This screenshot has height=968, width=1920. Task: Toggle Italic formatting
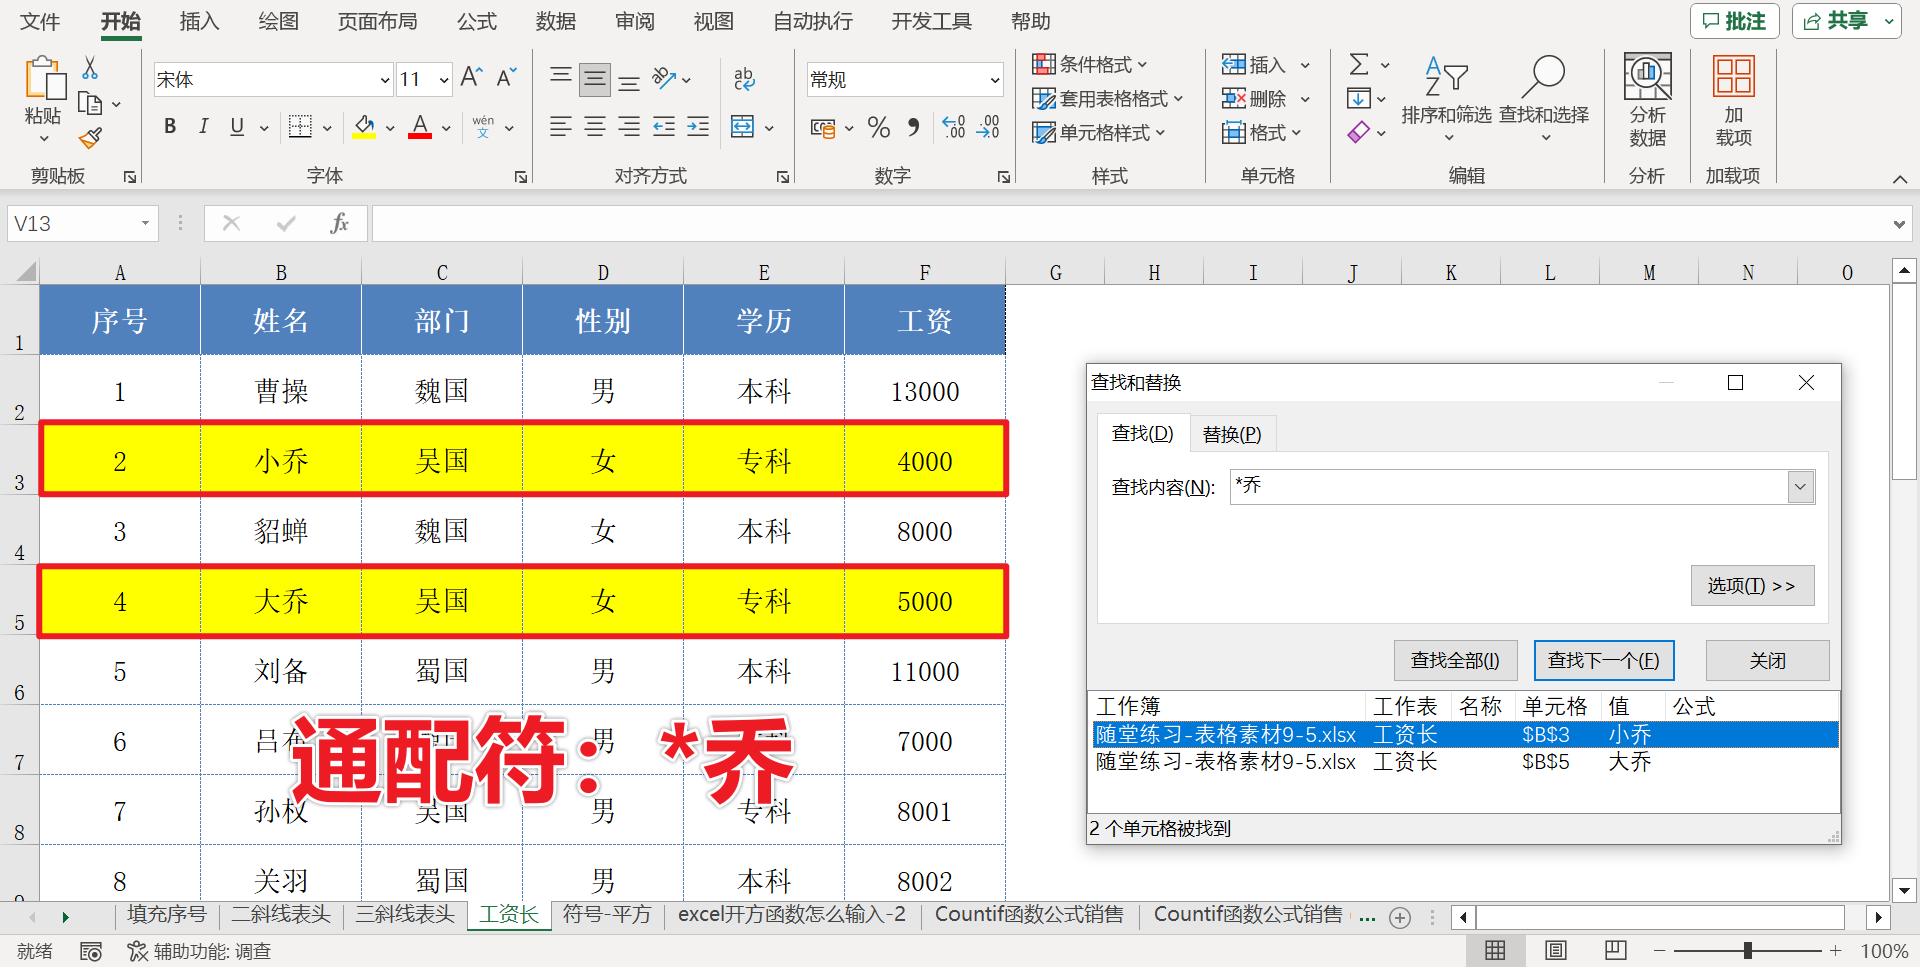tap(203, 127)
